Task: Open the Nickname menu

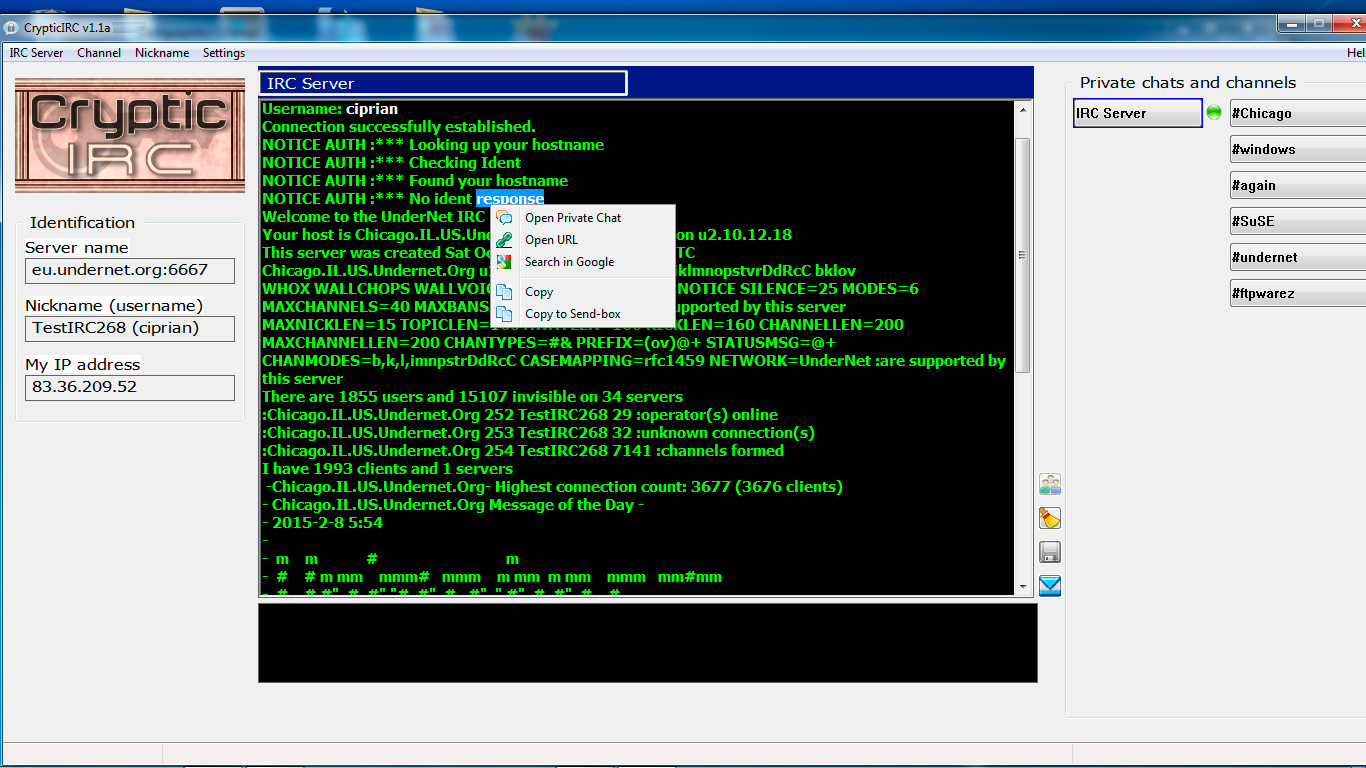Action: point(162,53)
